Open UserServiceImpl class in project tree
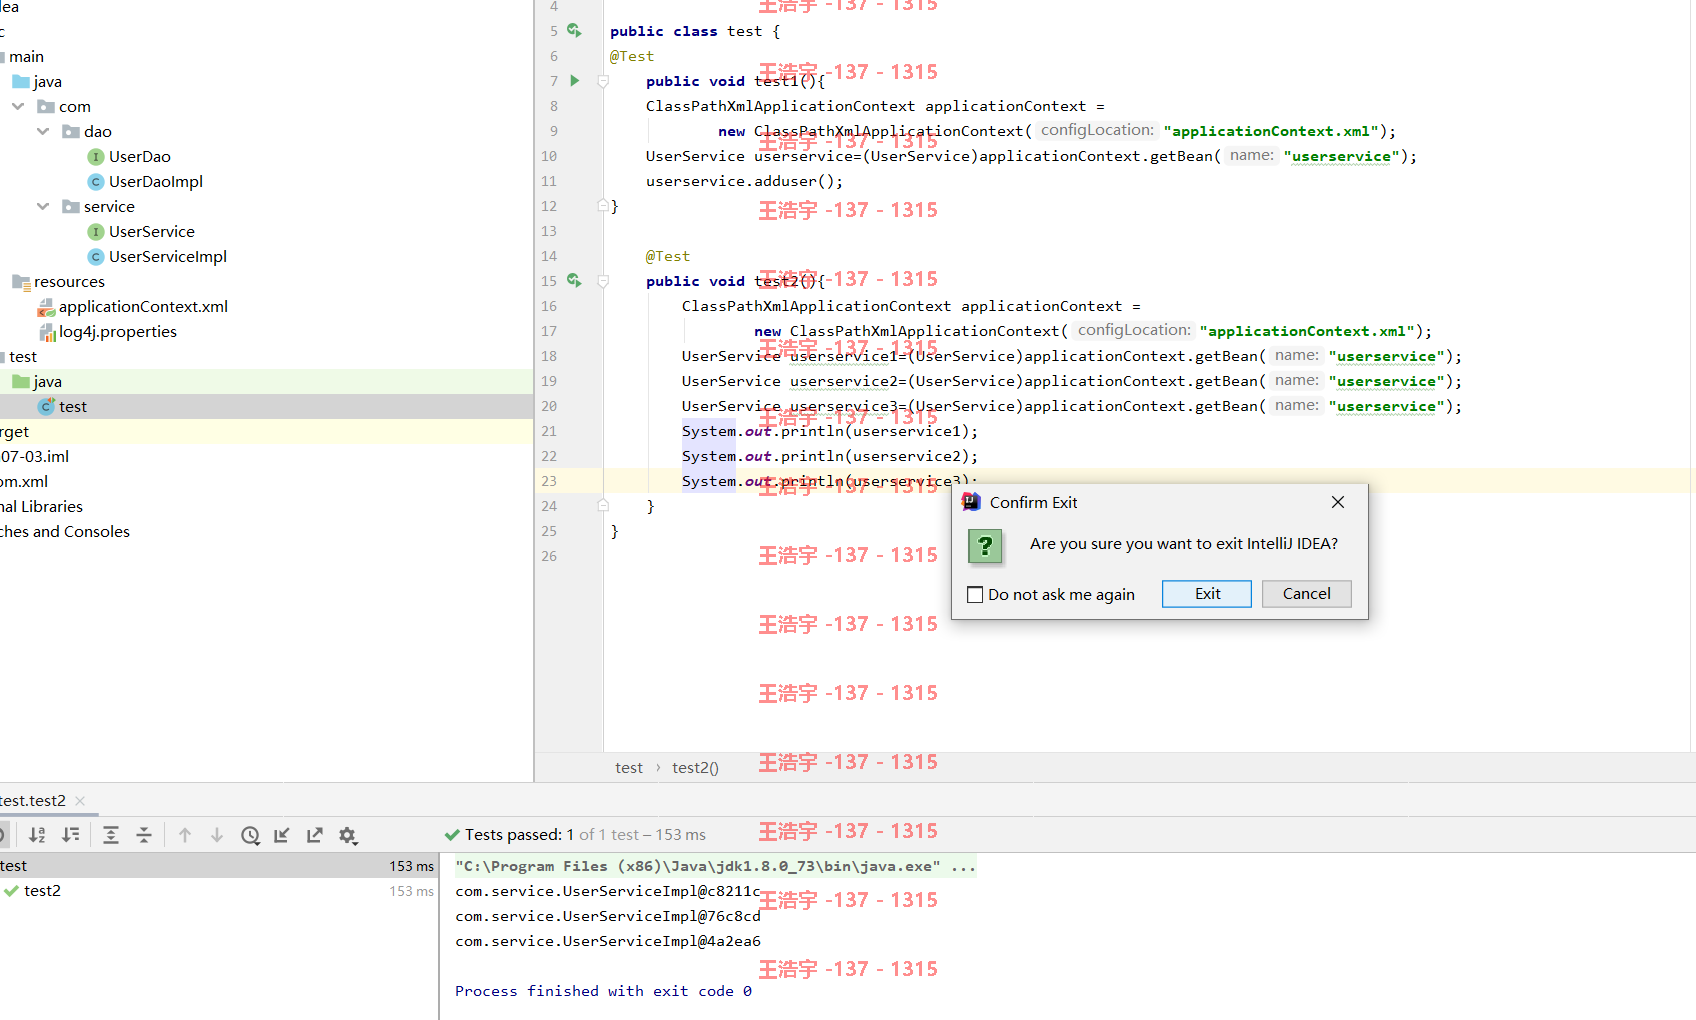1696x1020 pixels. 167,256
